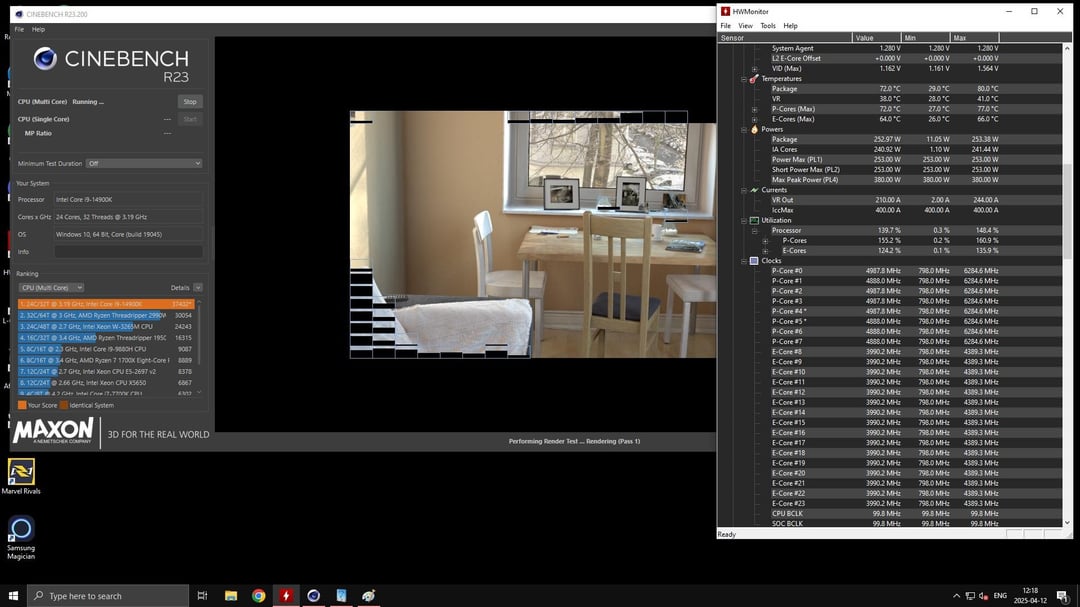The image size is (1080, 607).
Task: Click the HWMonitor vertical scrollbar thumb
Action: [1067, 211]
